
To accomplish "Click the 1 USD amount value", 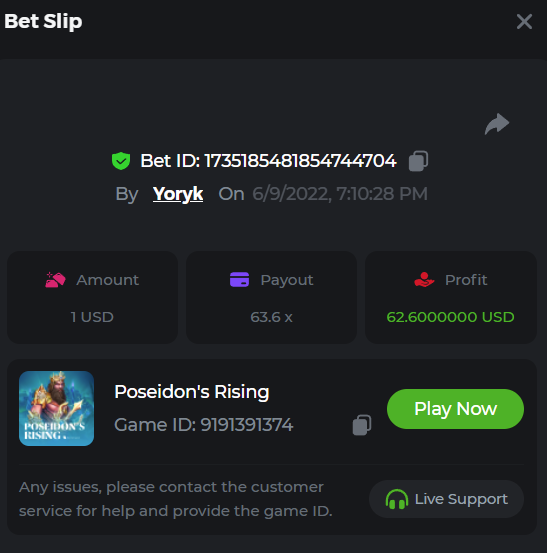I will point(92,317).
